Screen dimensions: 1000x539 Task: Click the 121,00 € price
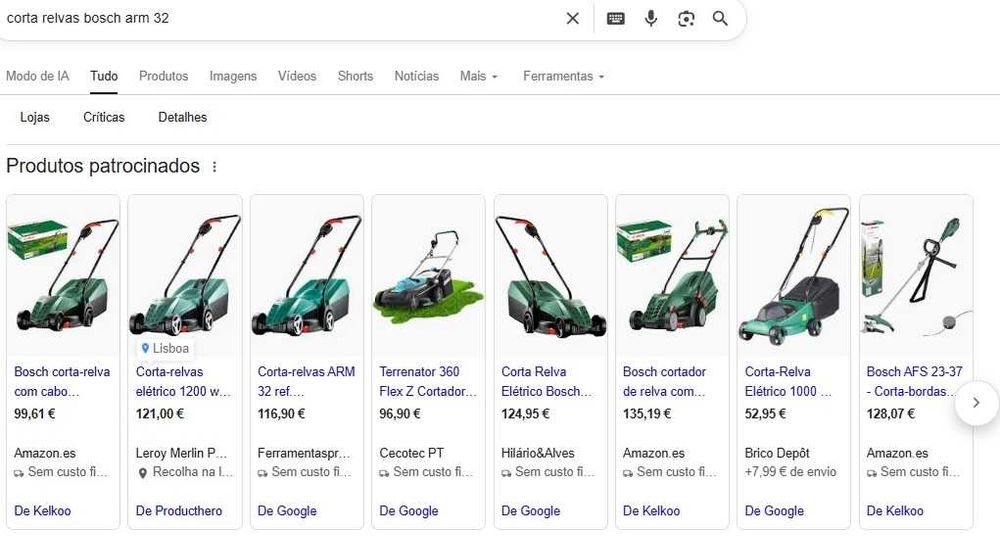pyautogui.click(x=160, y=414)
